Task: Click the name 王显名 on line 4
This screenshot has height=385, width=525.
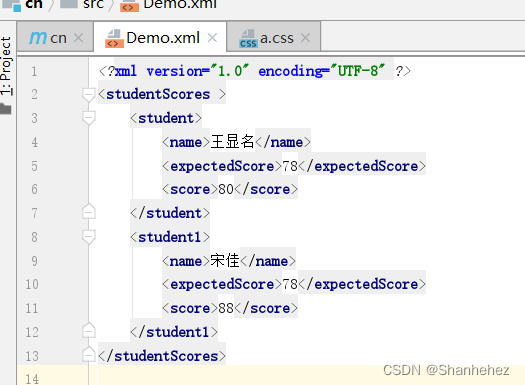Action: tap(232, 142)
